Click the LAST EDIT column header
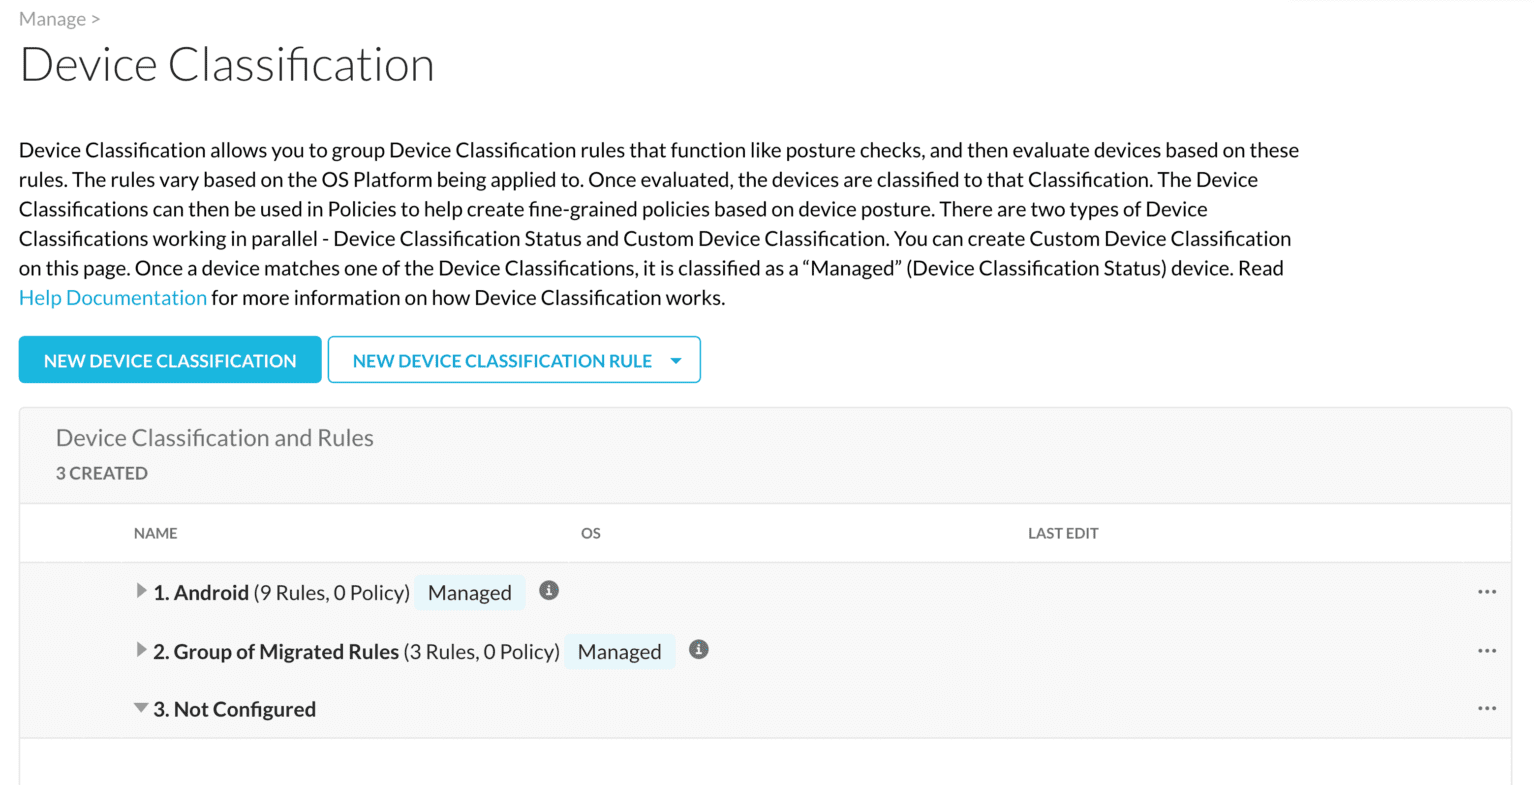This screenshot has width=1536, height=785. 1062,533
